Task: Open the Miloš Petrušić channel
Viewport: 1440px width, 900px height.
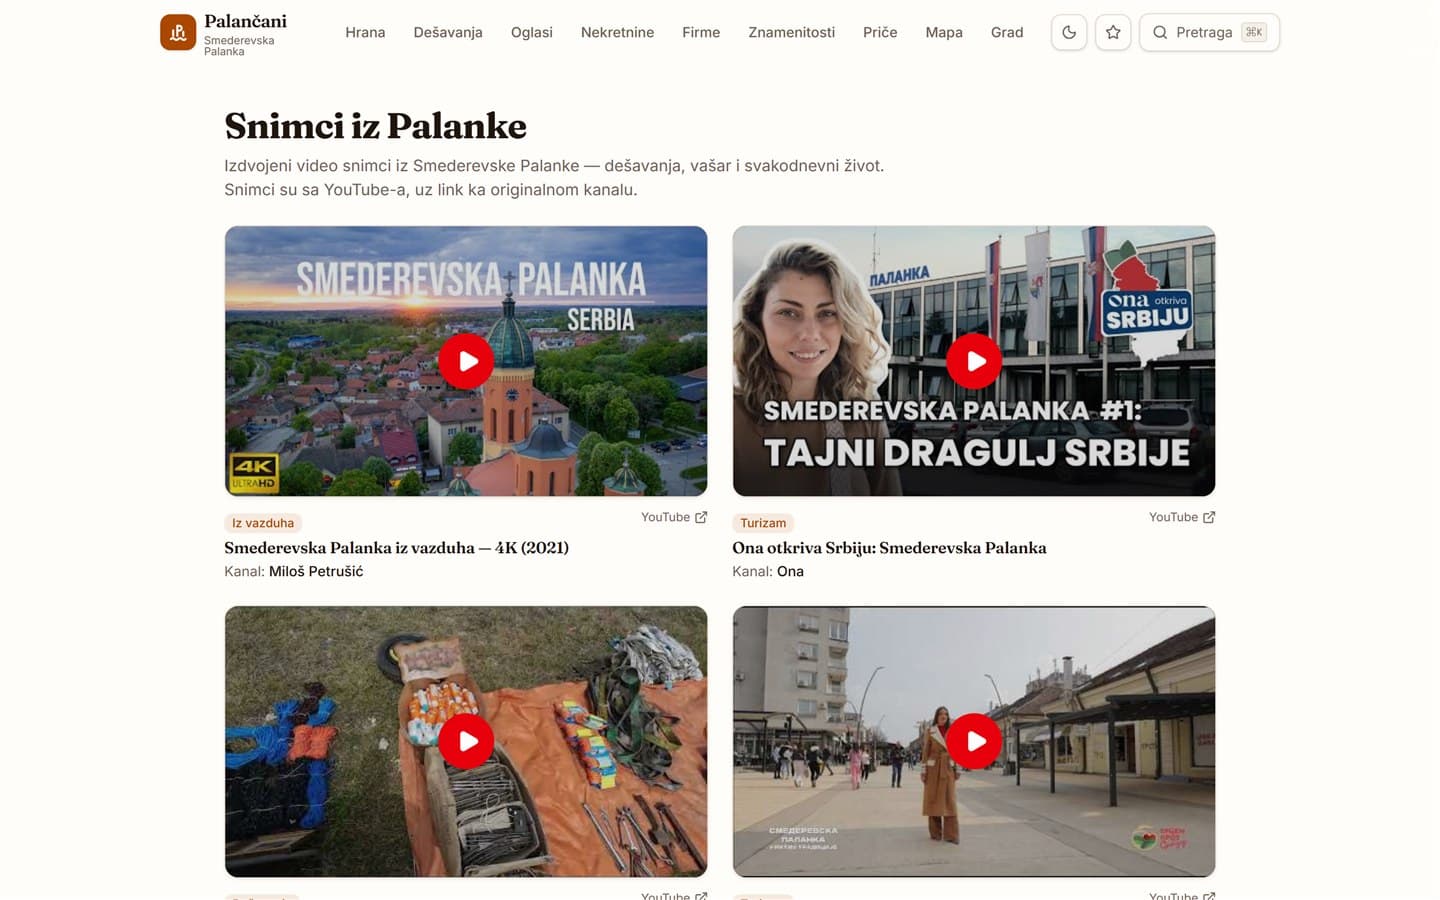Action: 316,571
